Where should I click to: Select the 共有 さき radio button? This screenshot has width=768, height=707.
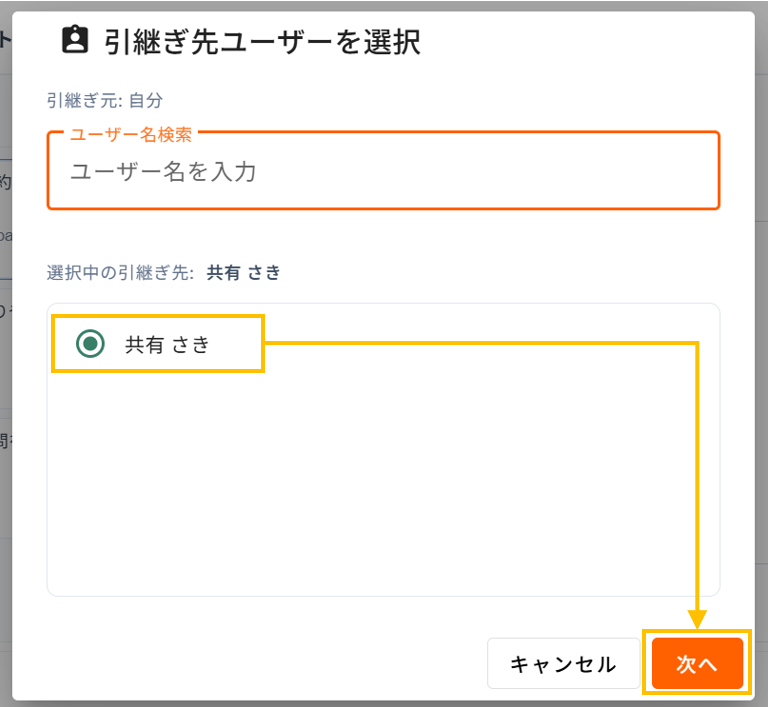coord(90,344)
